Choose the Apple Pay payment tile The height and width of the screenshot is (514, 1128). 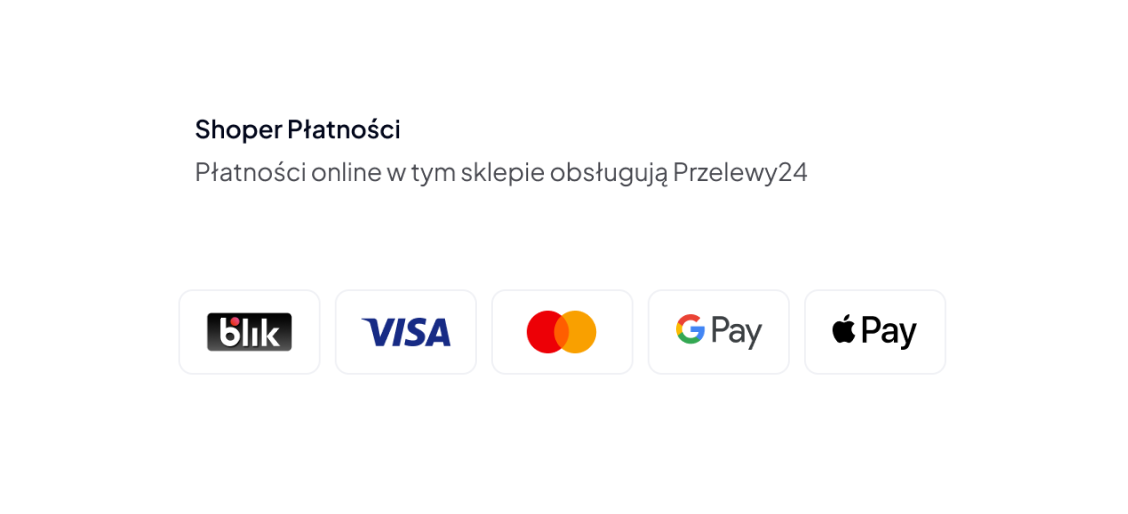click(875, 332)
